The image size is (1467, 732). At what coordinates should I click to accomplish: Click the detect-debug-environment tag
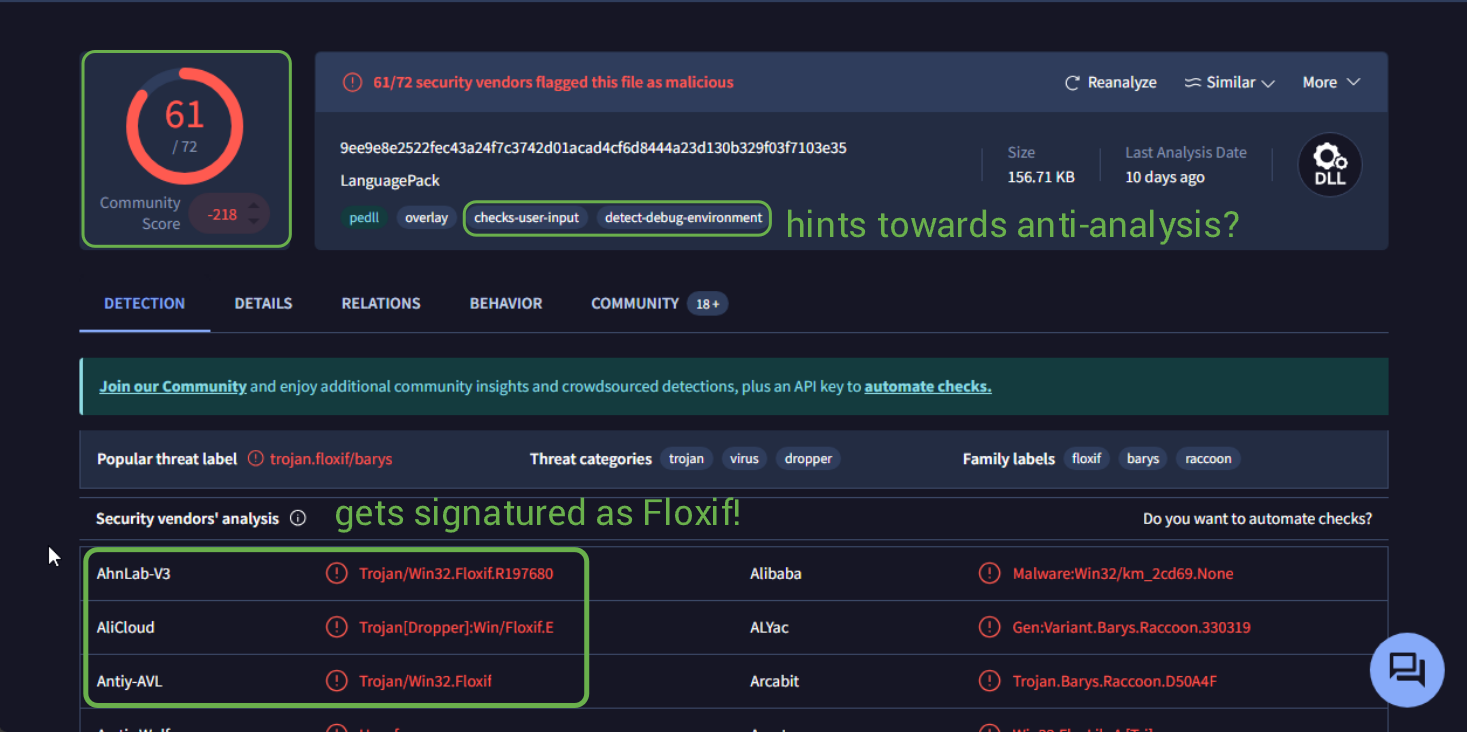pos(683,217)
